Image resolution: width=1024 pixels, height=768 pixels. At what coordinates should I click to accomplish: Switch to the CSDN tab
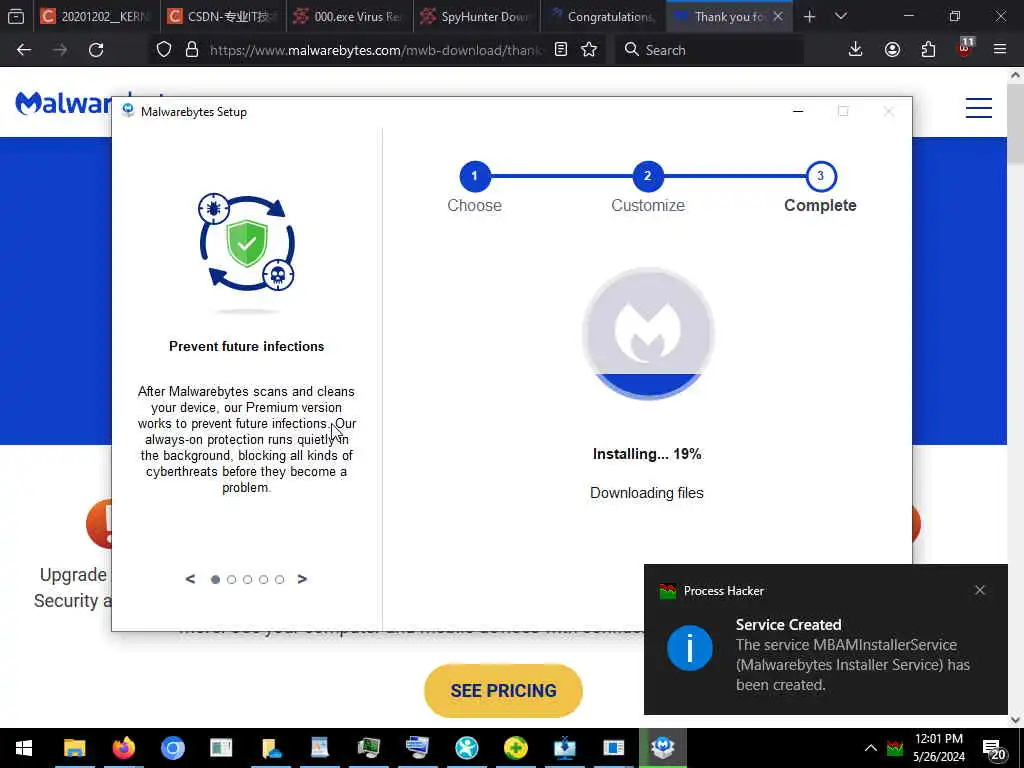click(x=223, y=16)
